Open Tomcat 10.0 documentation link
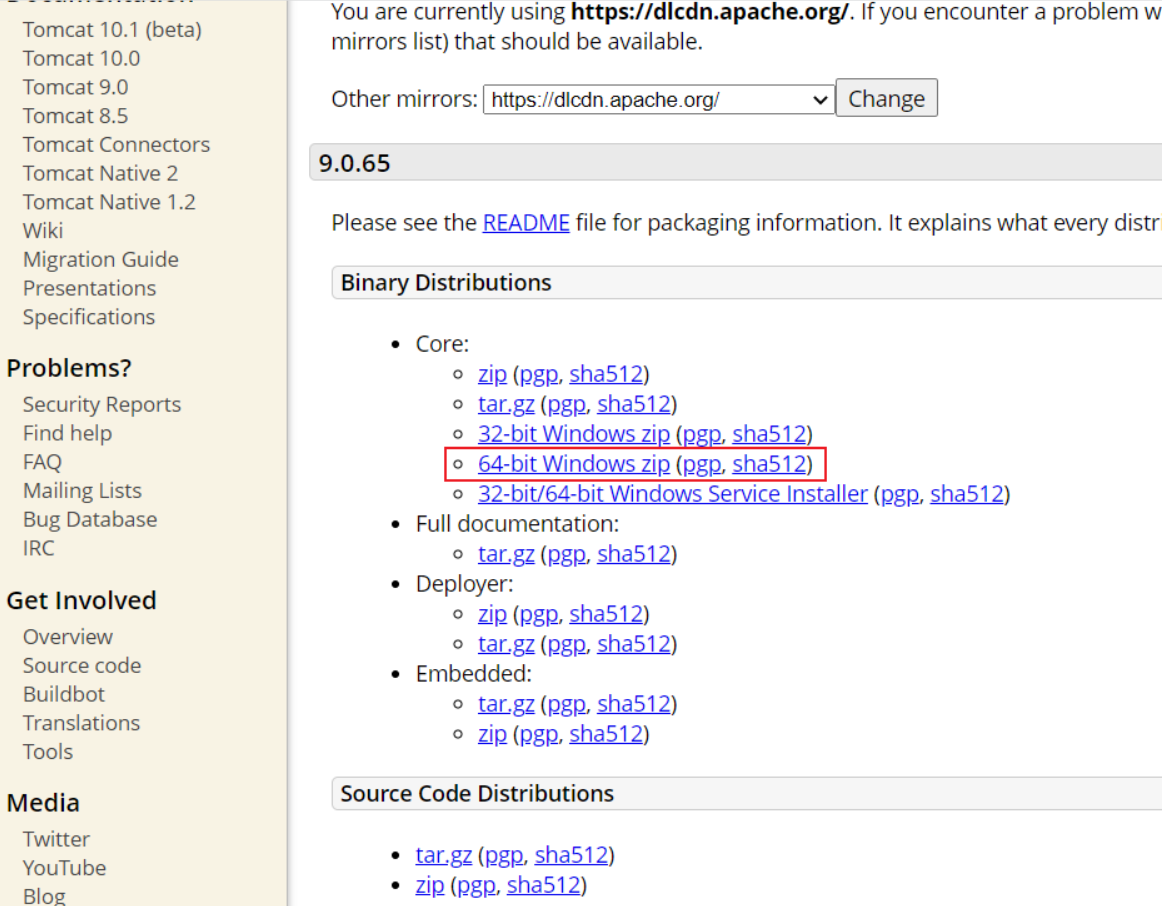 [81, 58]
